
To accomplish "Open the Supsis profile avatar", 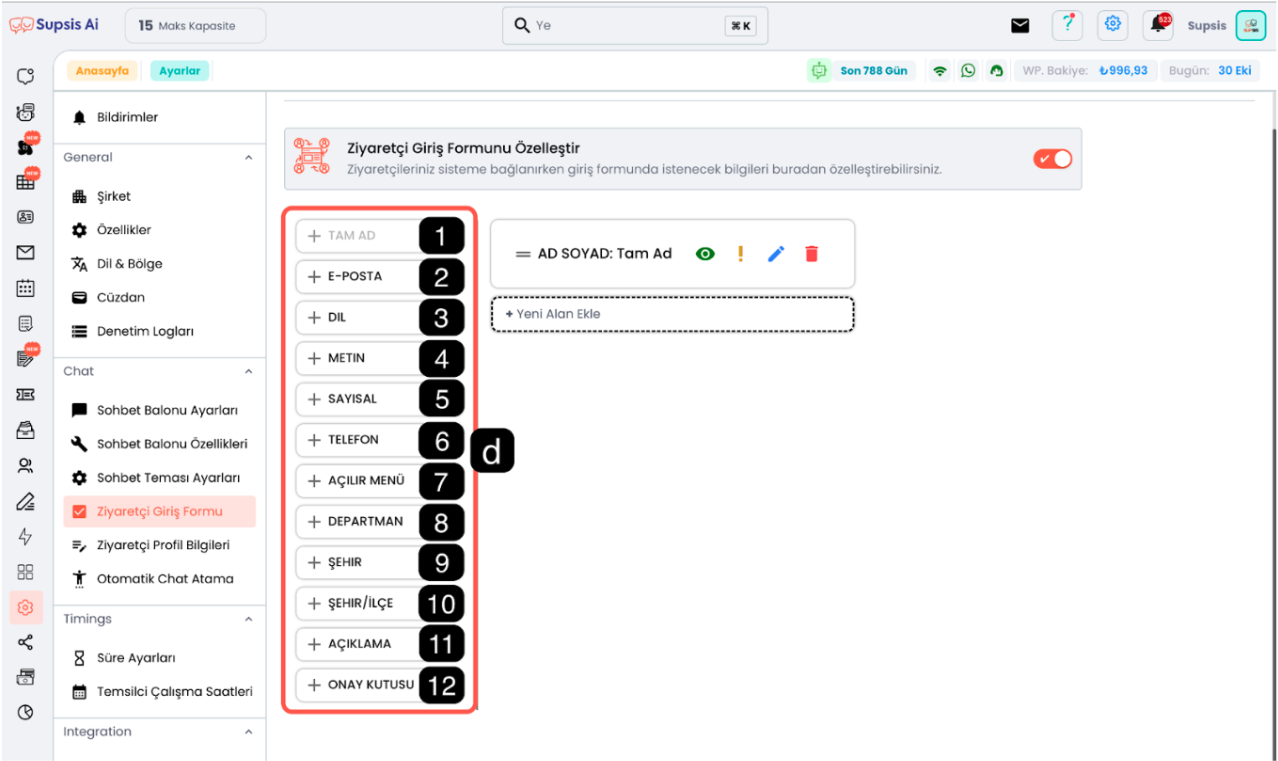I will coord(1250,25).
